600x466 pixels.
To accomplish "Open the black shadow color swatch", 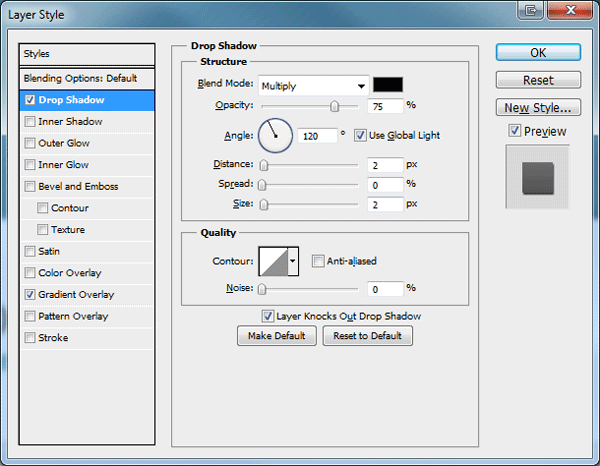I will [x=388, y=85].
